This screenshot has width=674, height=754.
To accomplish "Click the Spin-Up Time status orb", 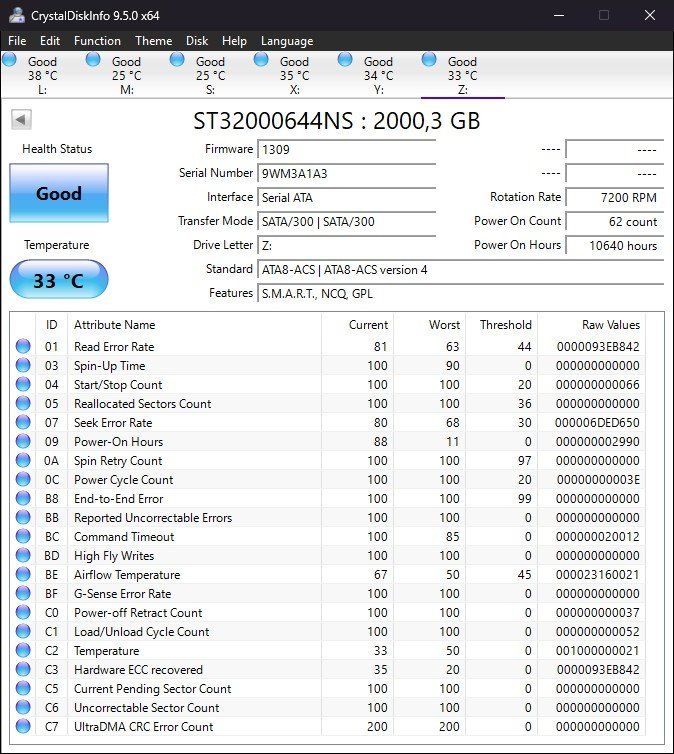I will point(23,366).
